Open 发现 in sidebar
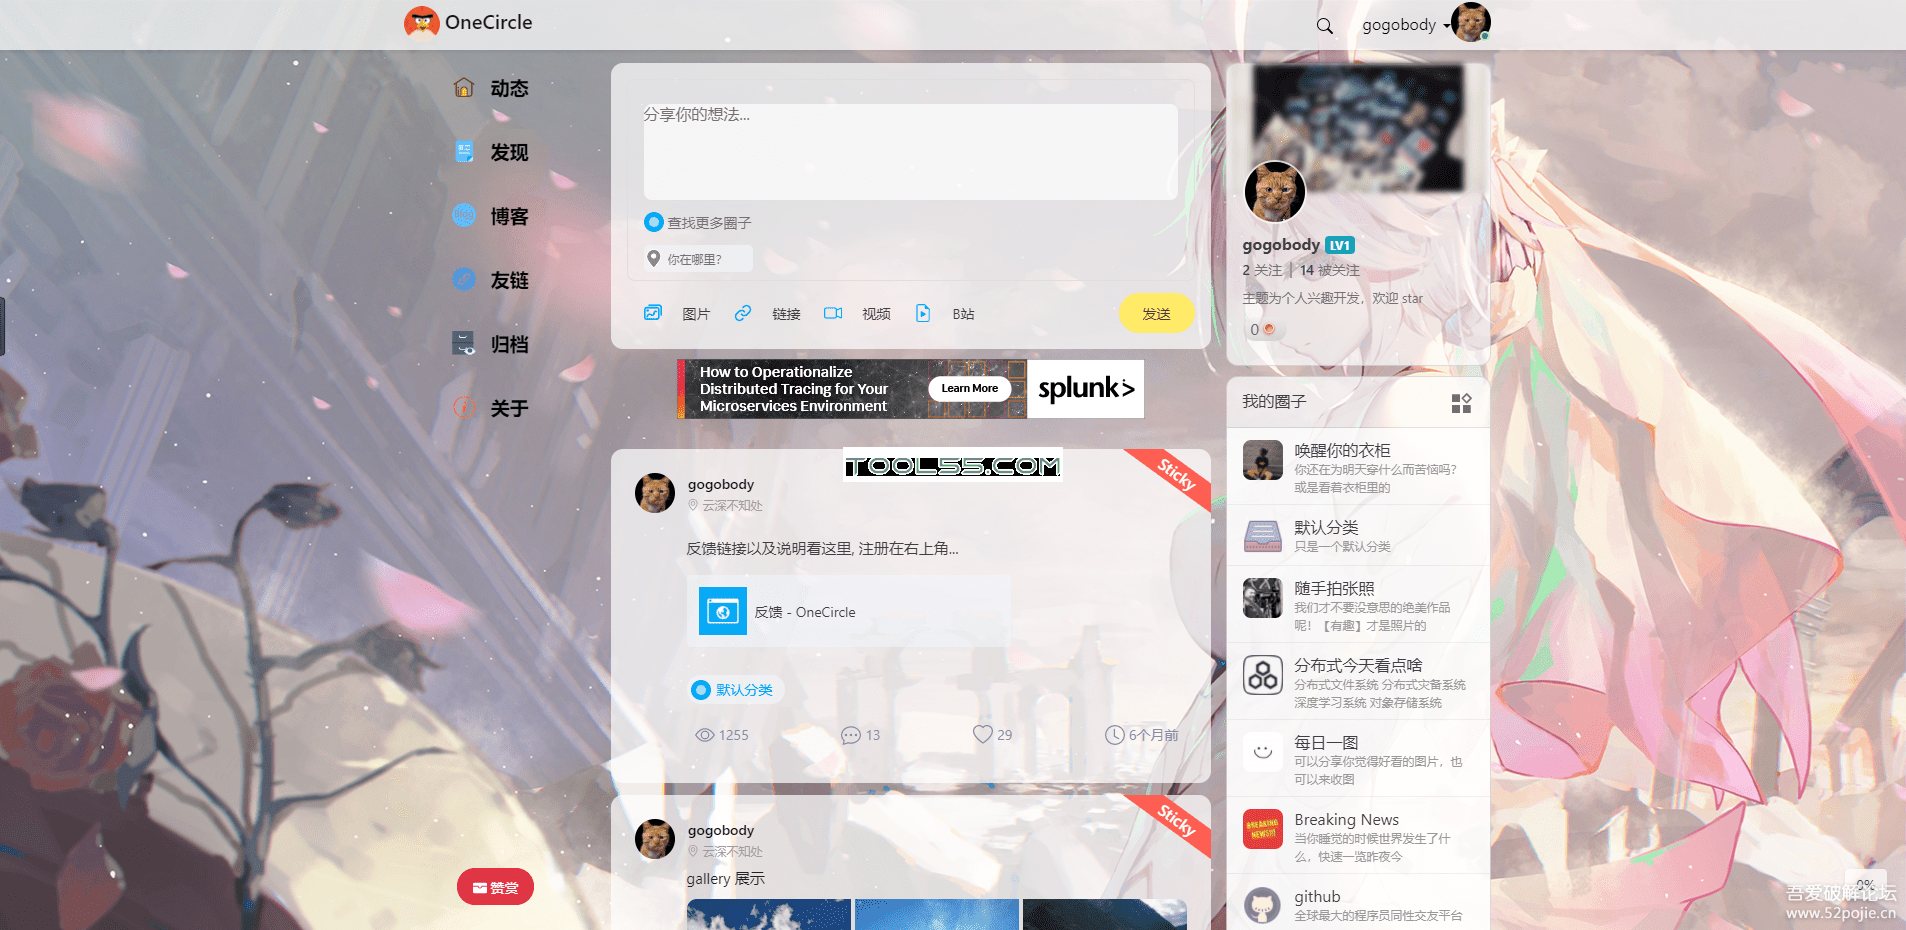This screenshot has height=930, width=1906. click(x=509, y=152)
